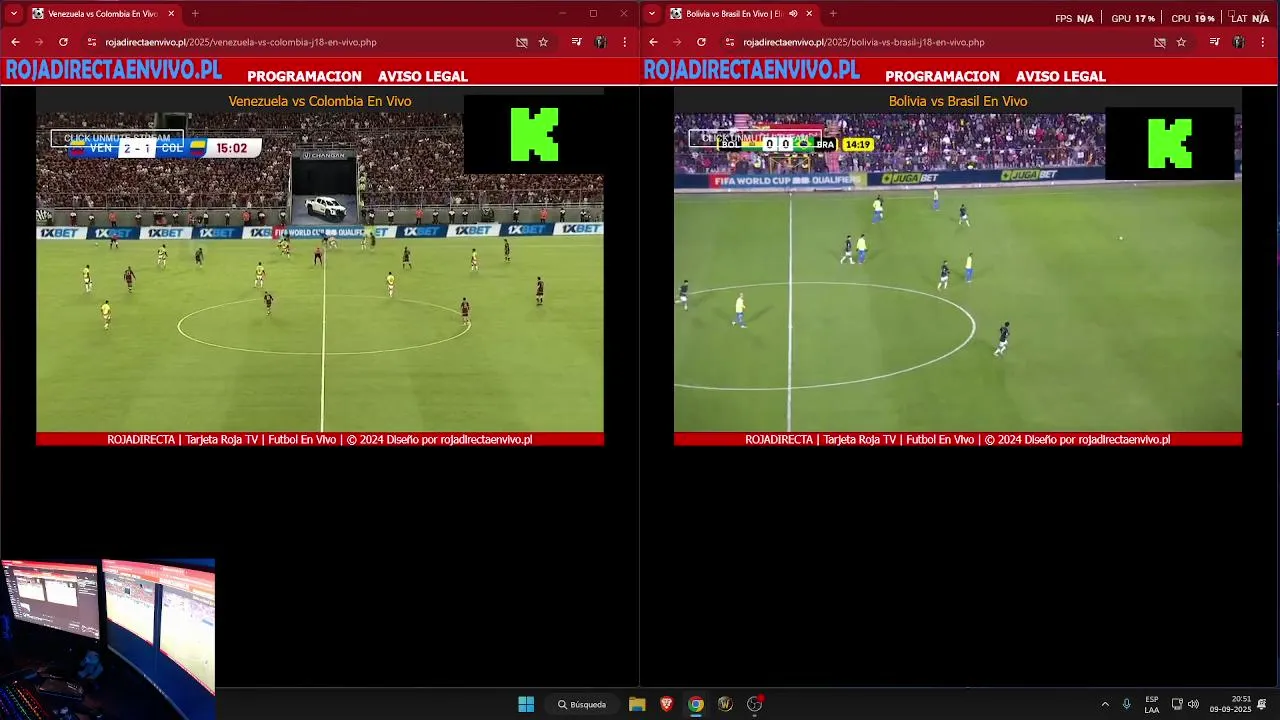Open AVISO LEGAL on right page

1061,76
